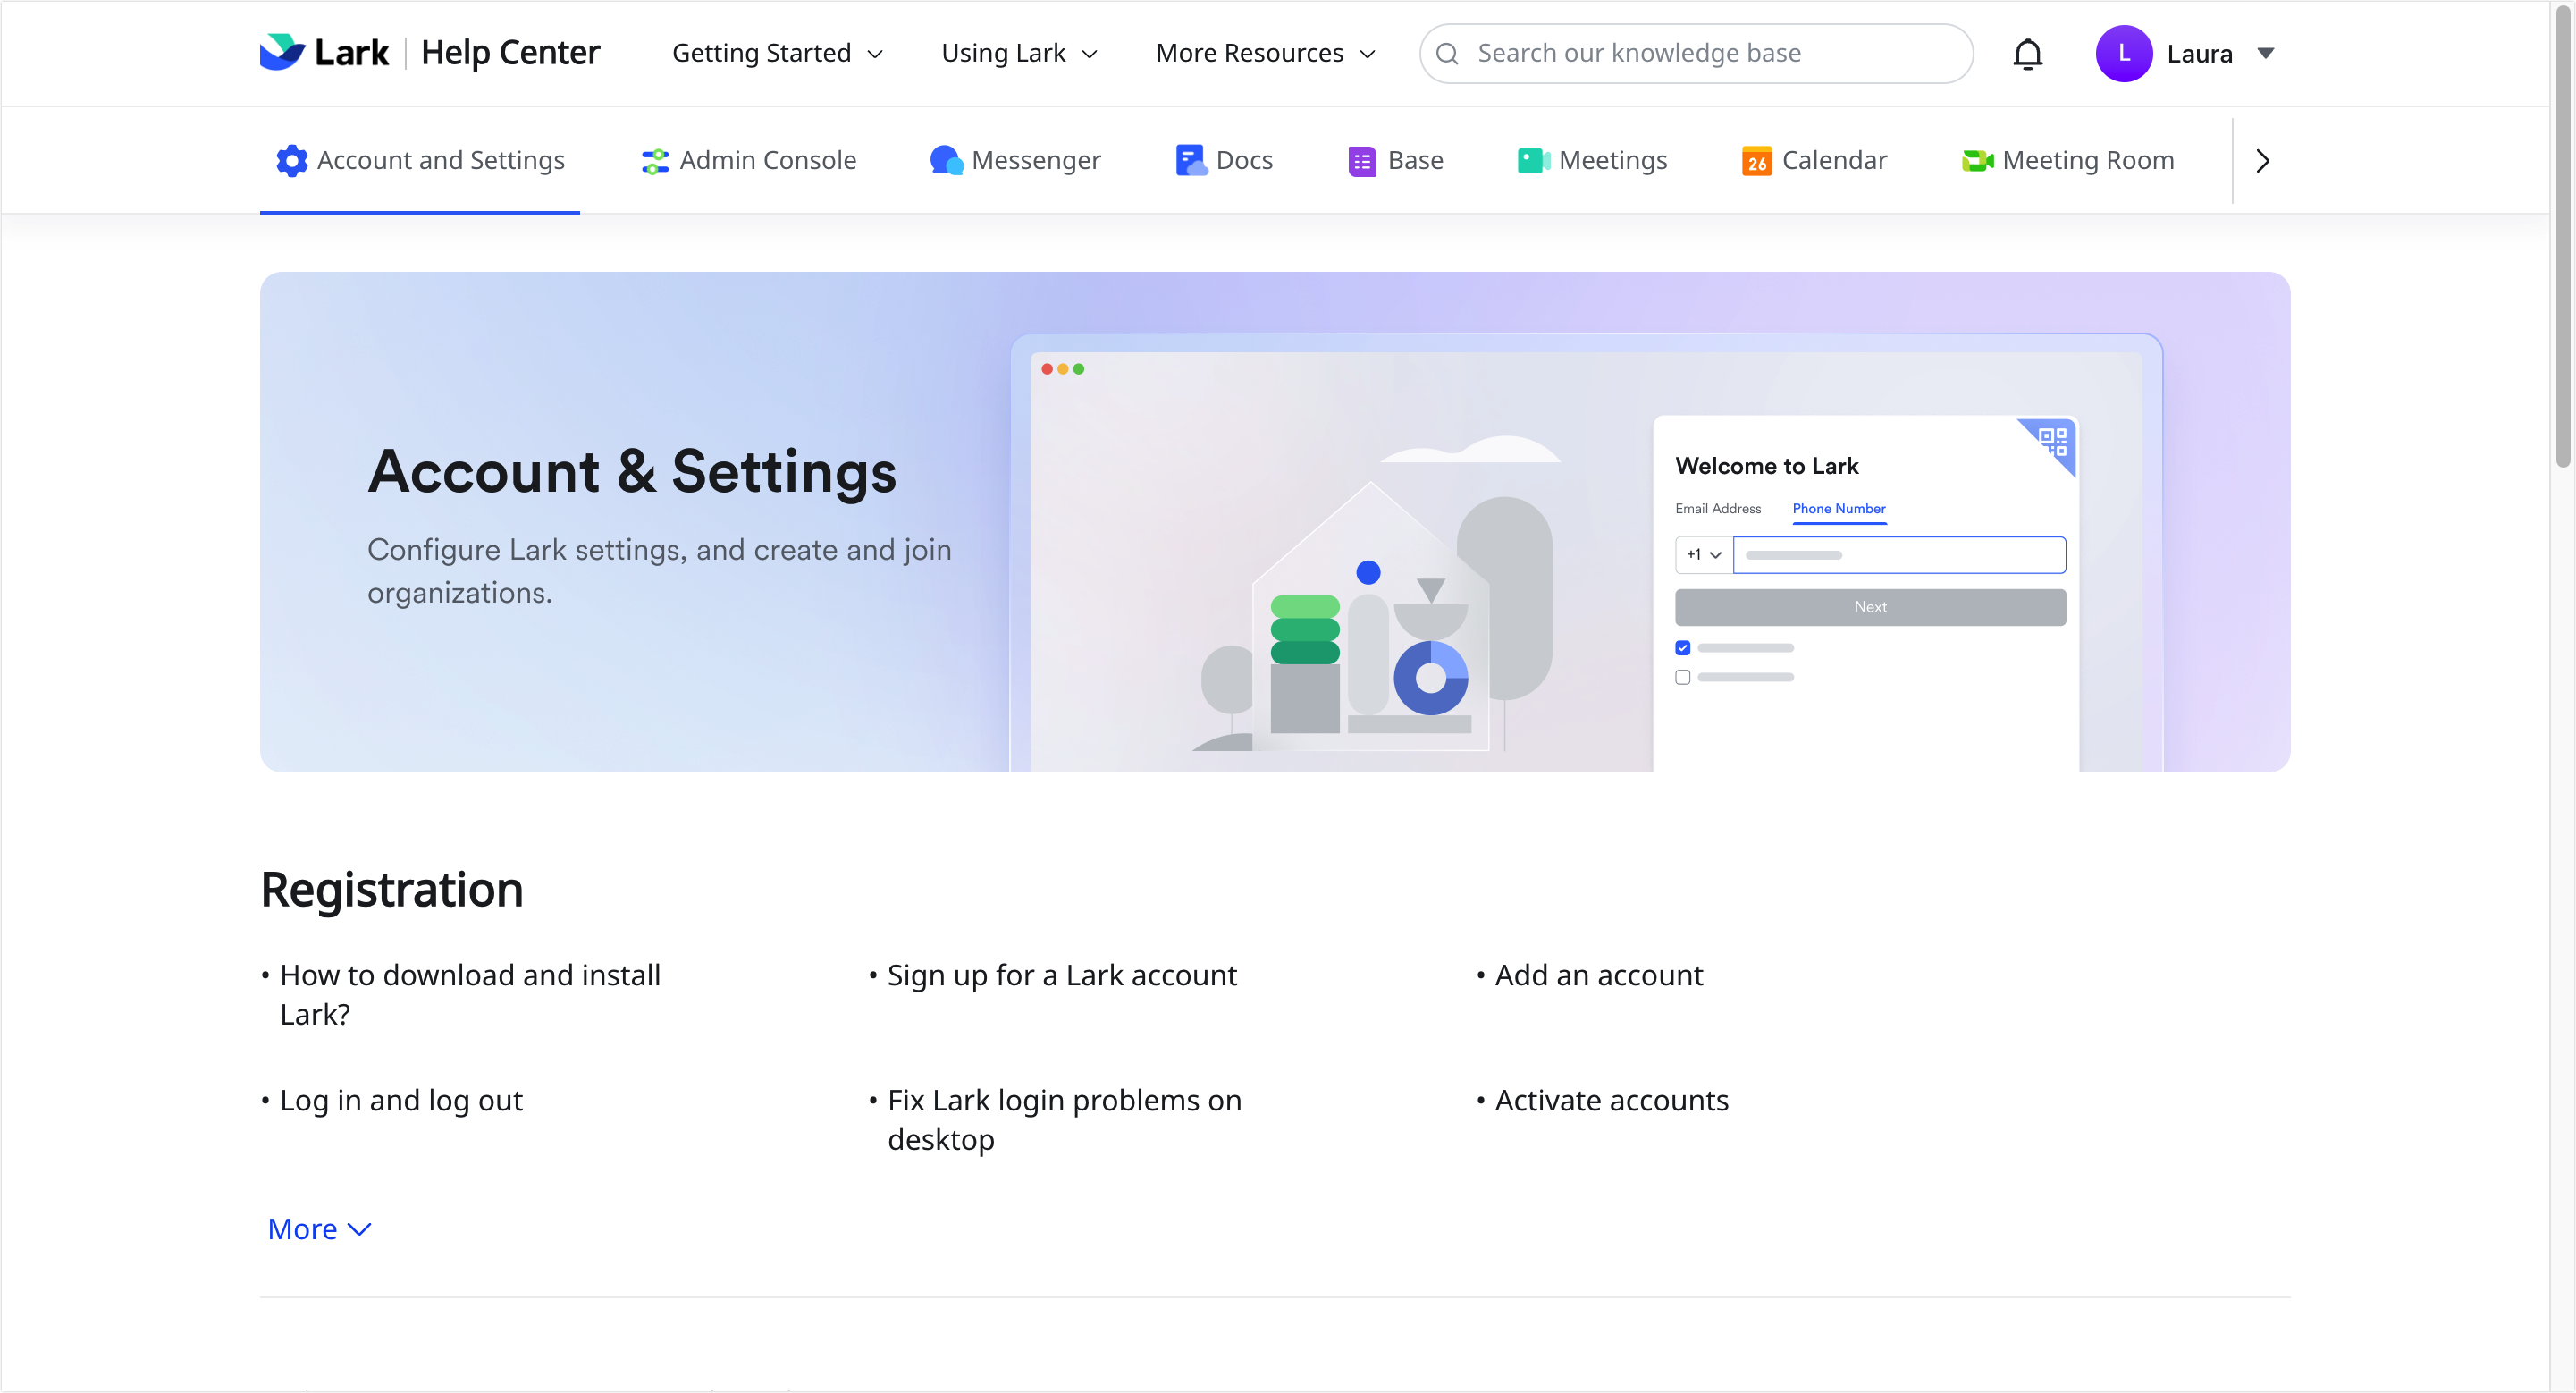2576x1393 pixels.
Task: Switch to the Meetings tab
Action: 1592,160
